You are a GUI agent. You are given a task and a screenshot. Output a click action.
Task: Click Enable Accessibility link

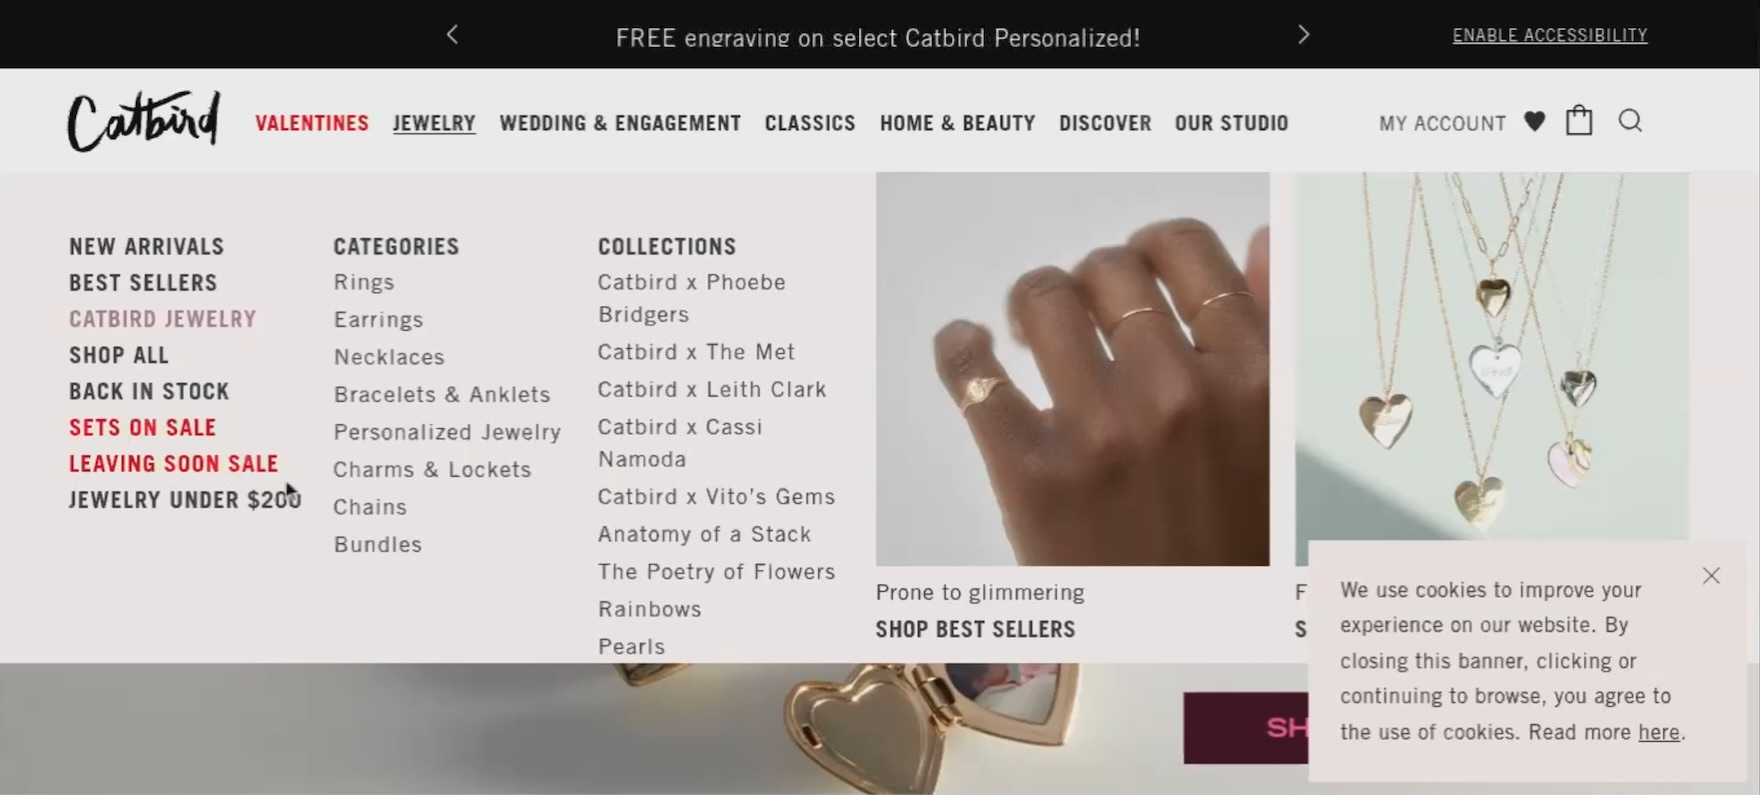pos(1549,35)
